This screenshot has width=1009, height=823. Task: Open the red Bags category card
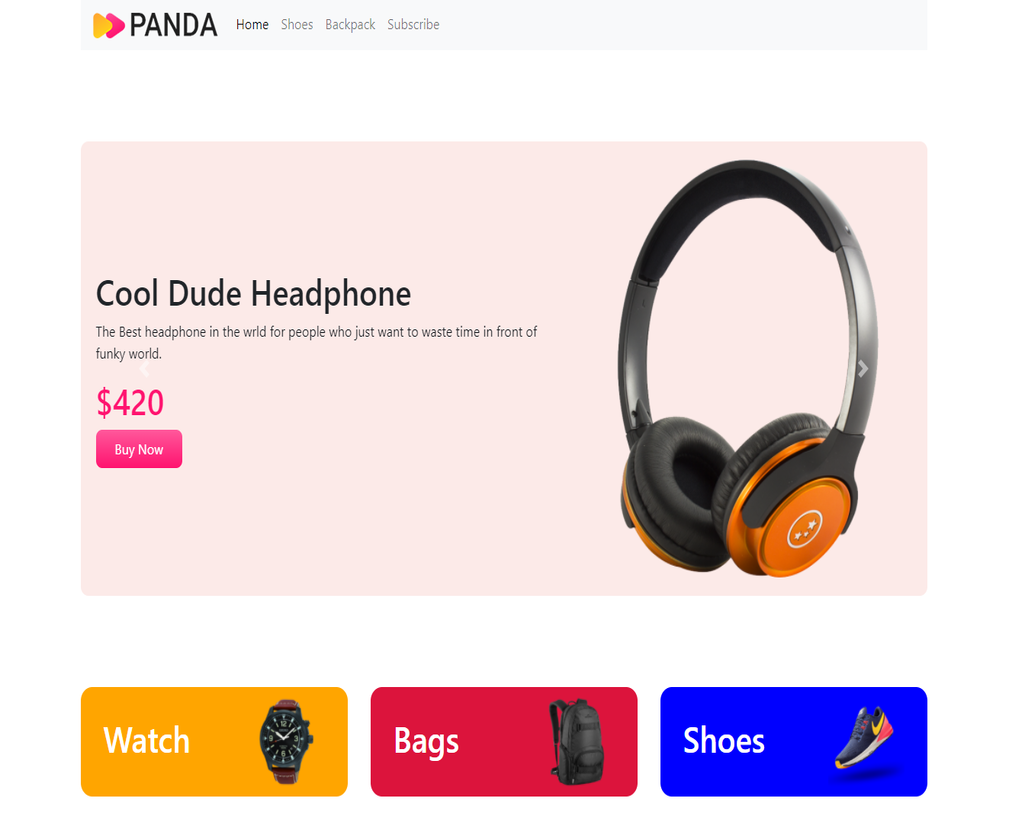pyautogui.click(x=504, y=741)
